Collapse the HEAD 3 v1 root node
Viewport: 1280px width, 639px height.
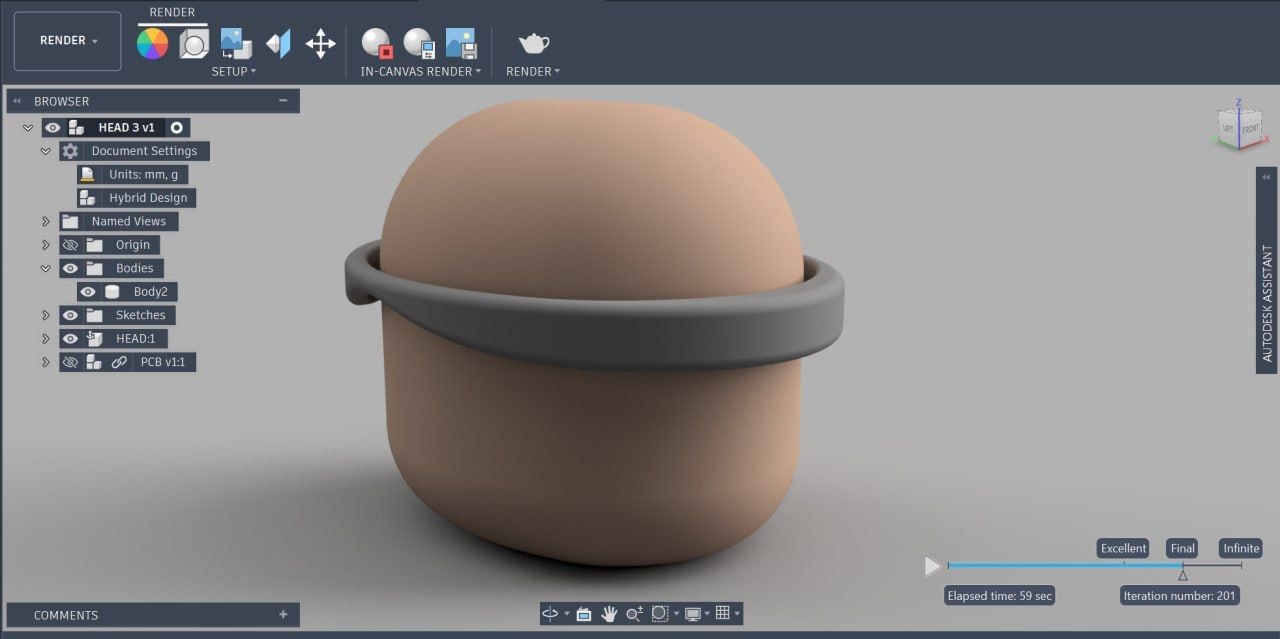28,128
